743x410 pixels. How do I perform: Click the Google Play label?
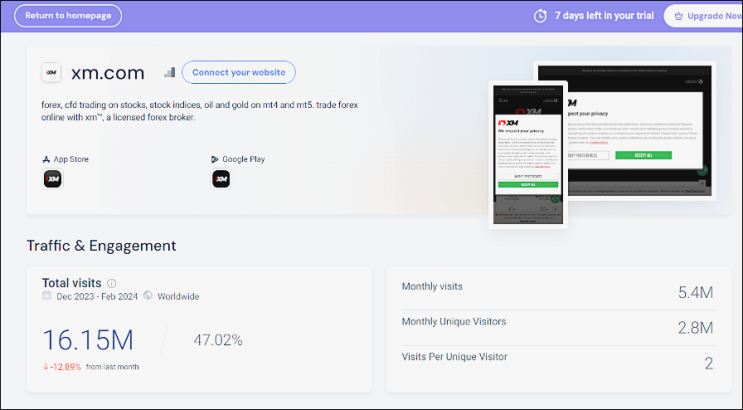(244, 159)
